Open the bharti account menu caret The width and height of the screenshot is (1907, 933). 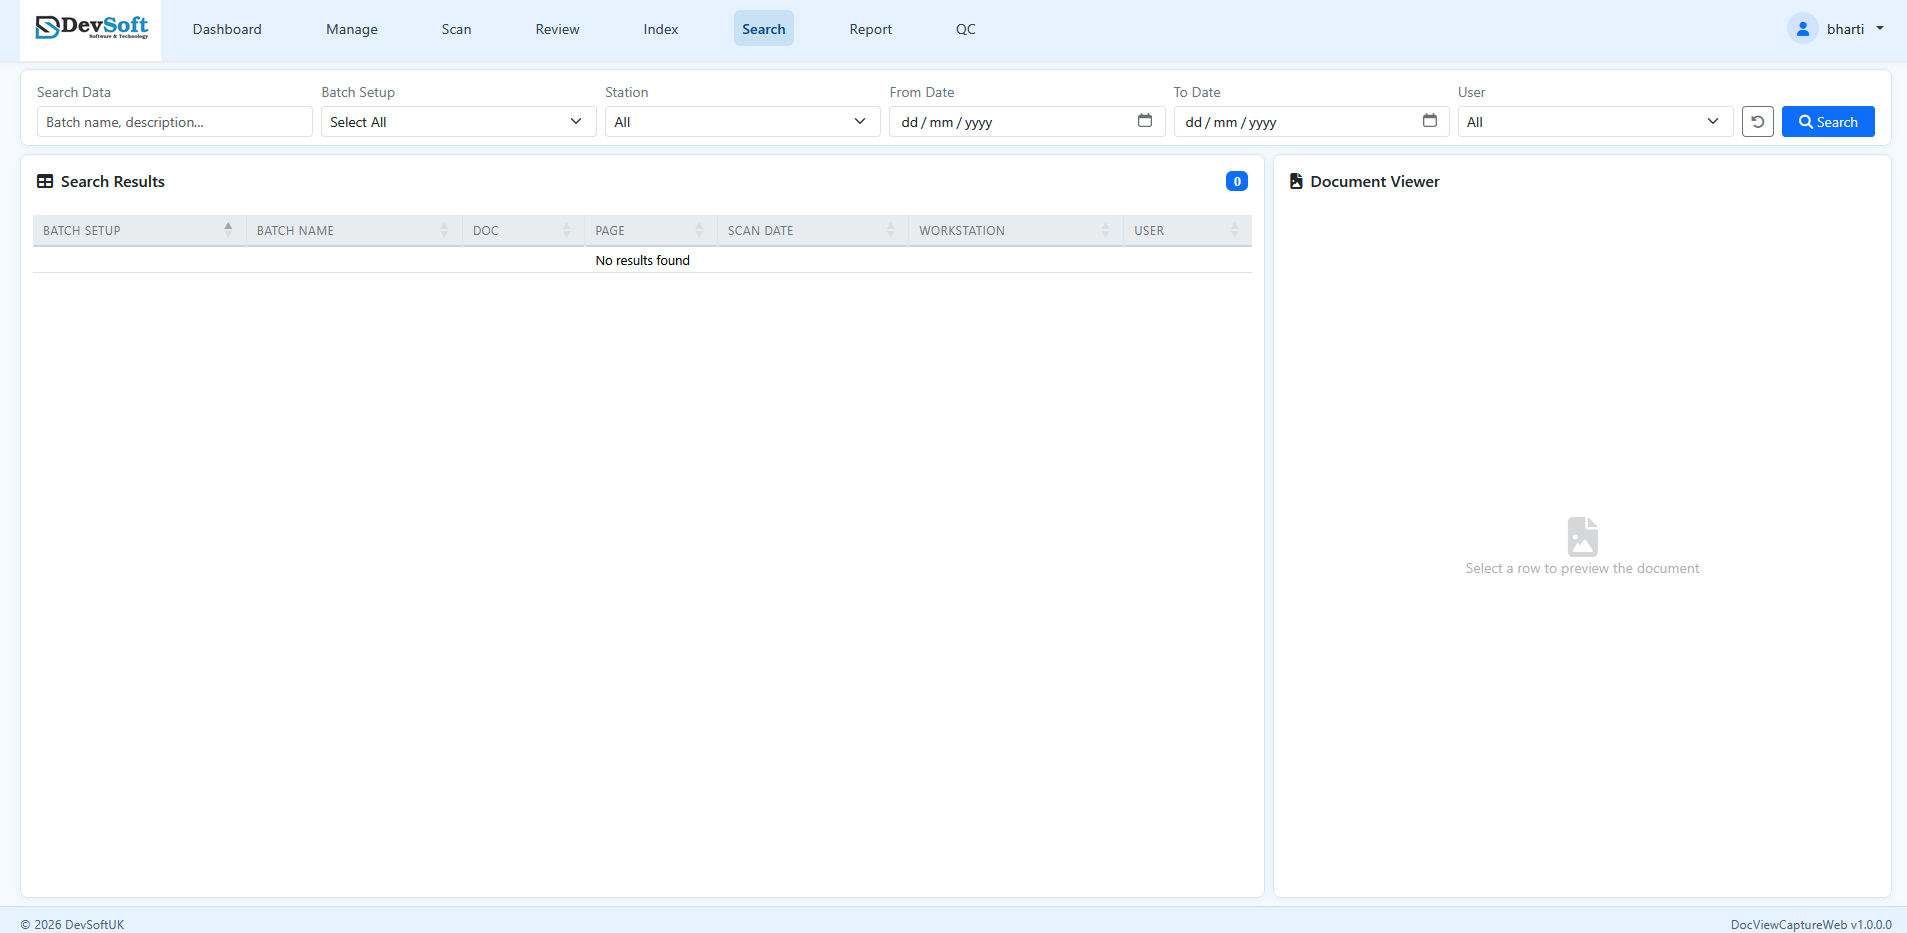[1880, 29]
